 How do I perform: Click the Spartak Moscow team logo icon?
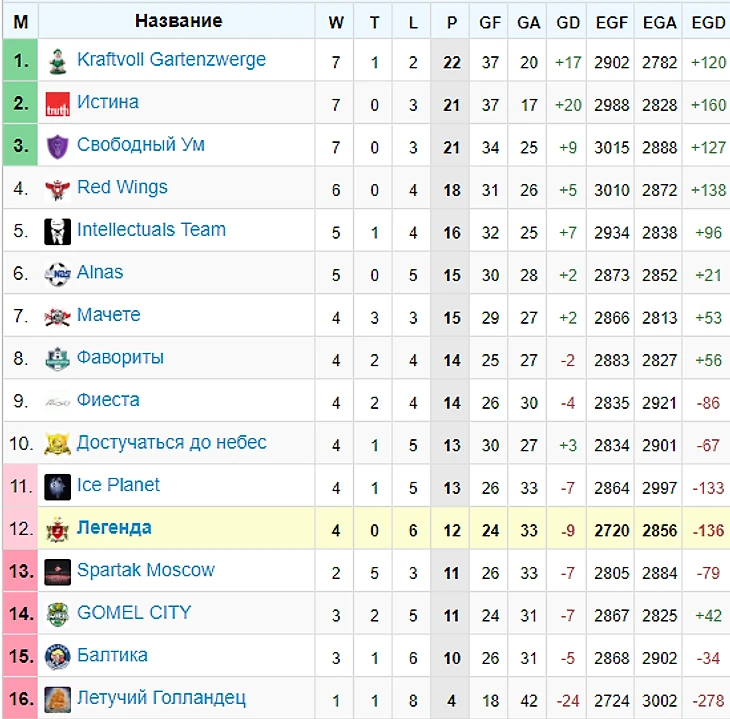[x=57, y=572]
